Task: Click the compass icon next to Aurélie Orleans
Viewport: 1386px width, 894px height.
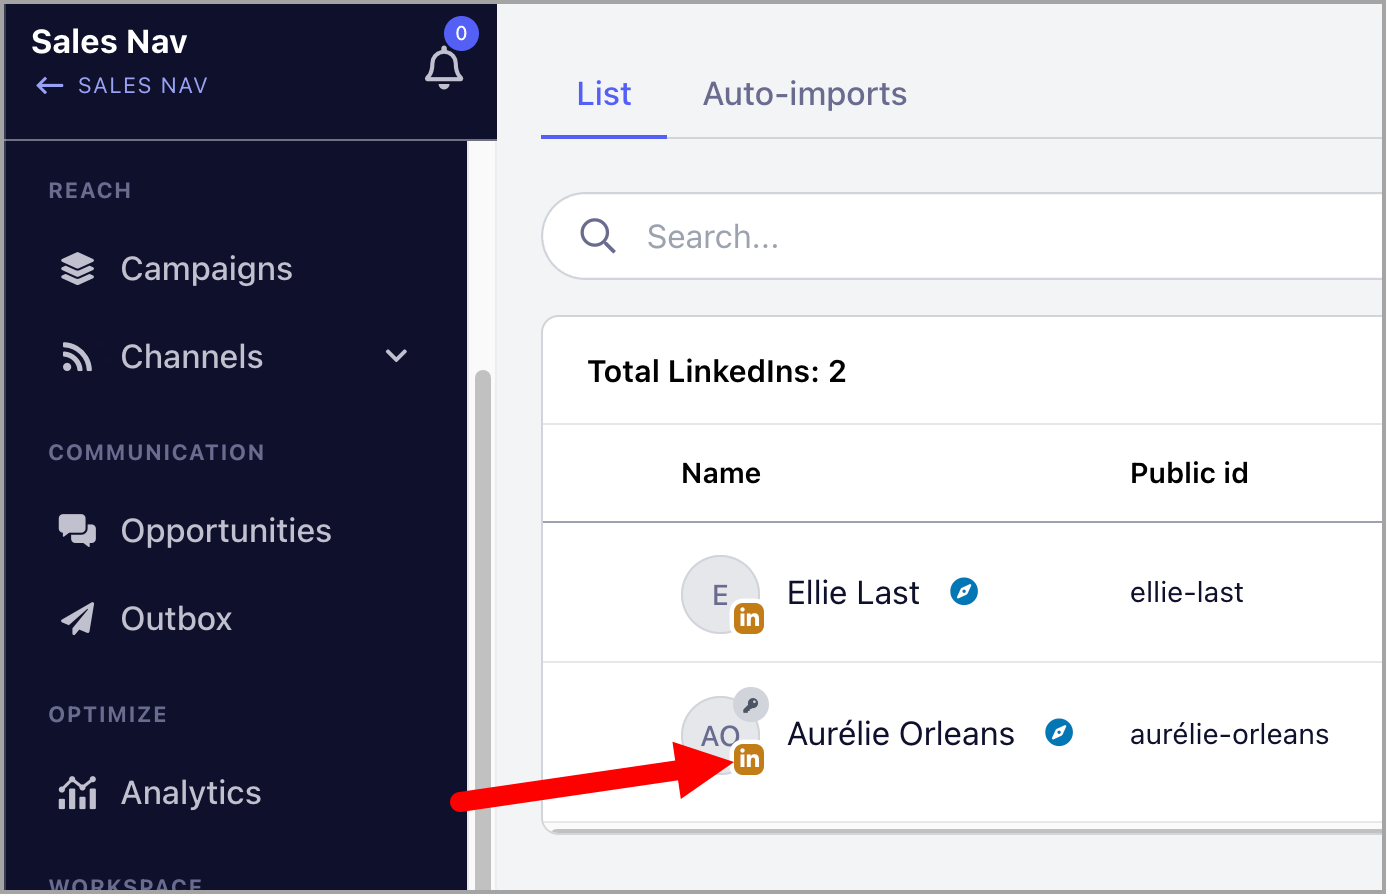Action: point(1059,733)
